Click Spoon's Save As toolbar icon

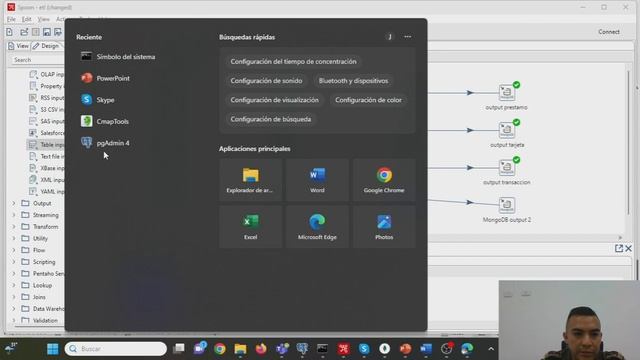pyautogui.click(x=58, y=32)
